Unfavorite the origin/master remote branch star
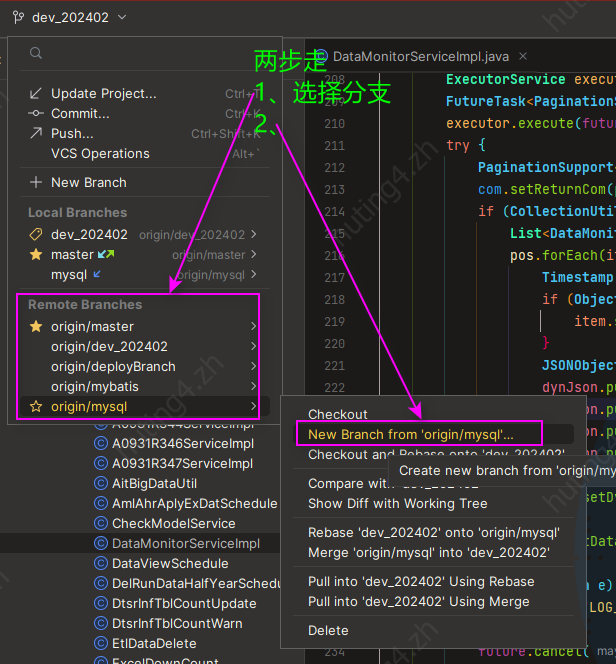This screenshot has width=616, height=664. point(36,327)
